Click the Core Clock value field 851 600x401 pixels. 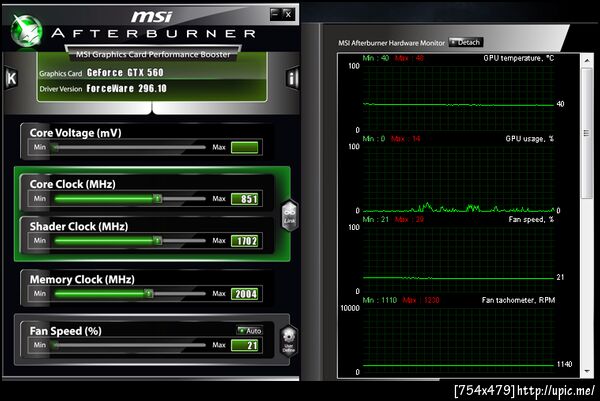tap(245, 199)
